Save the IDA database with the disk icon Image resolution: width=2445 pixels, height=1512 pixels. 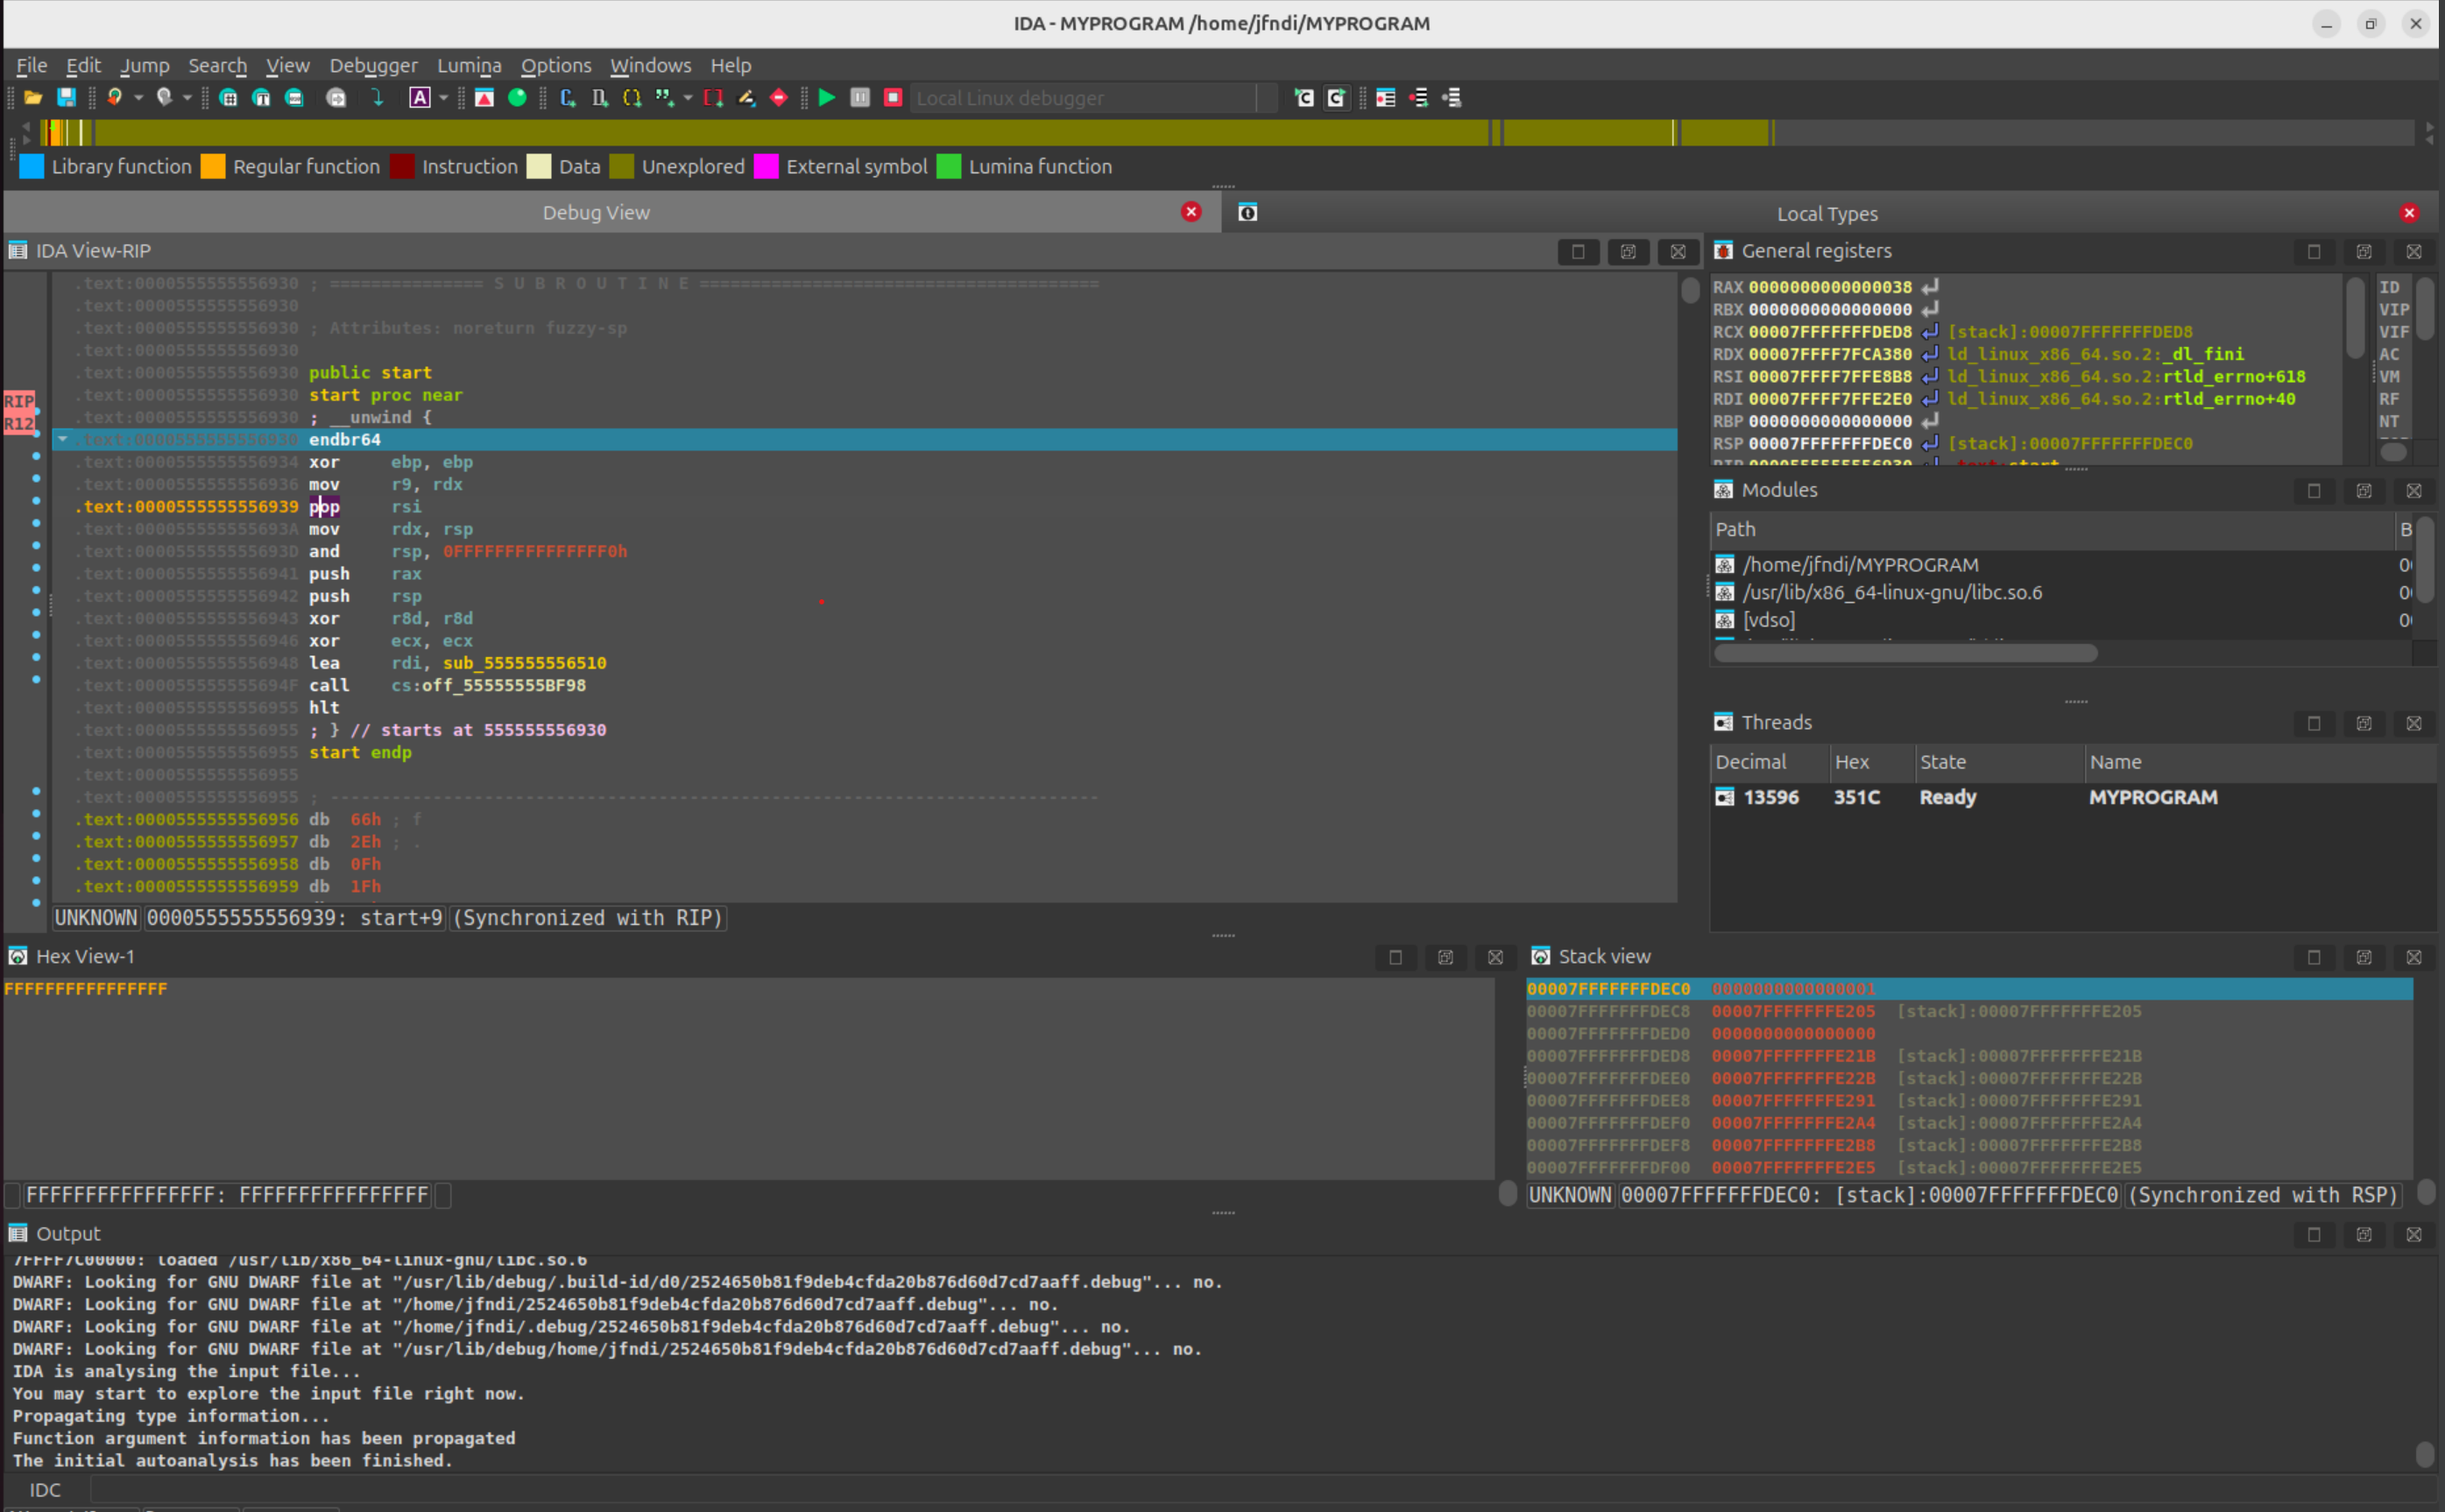(x=66, y=97)
